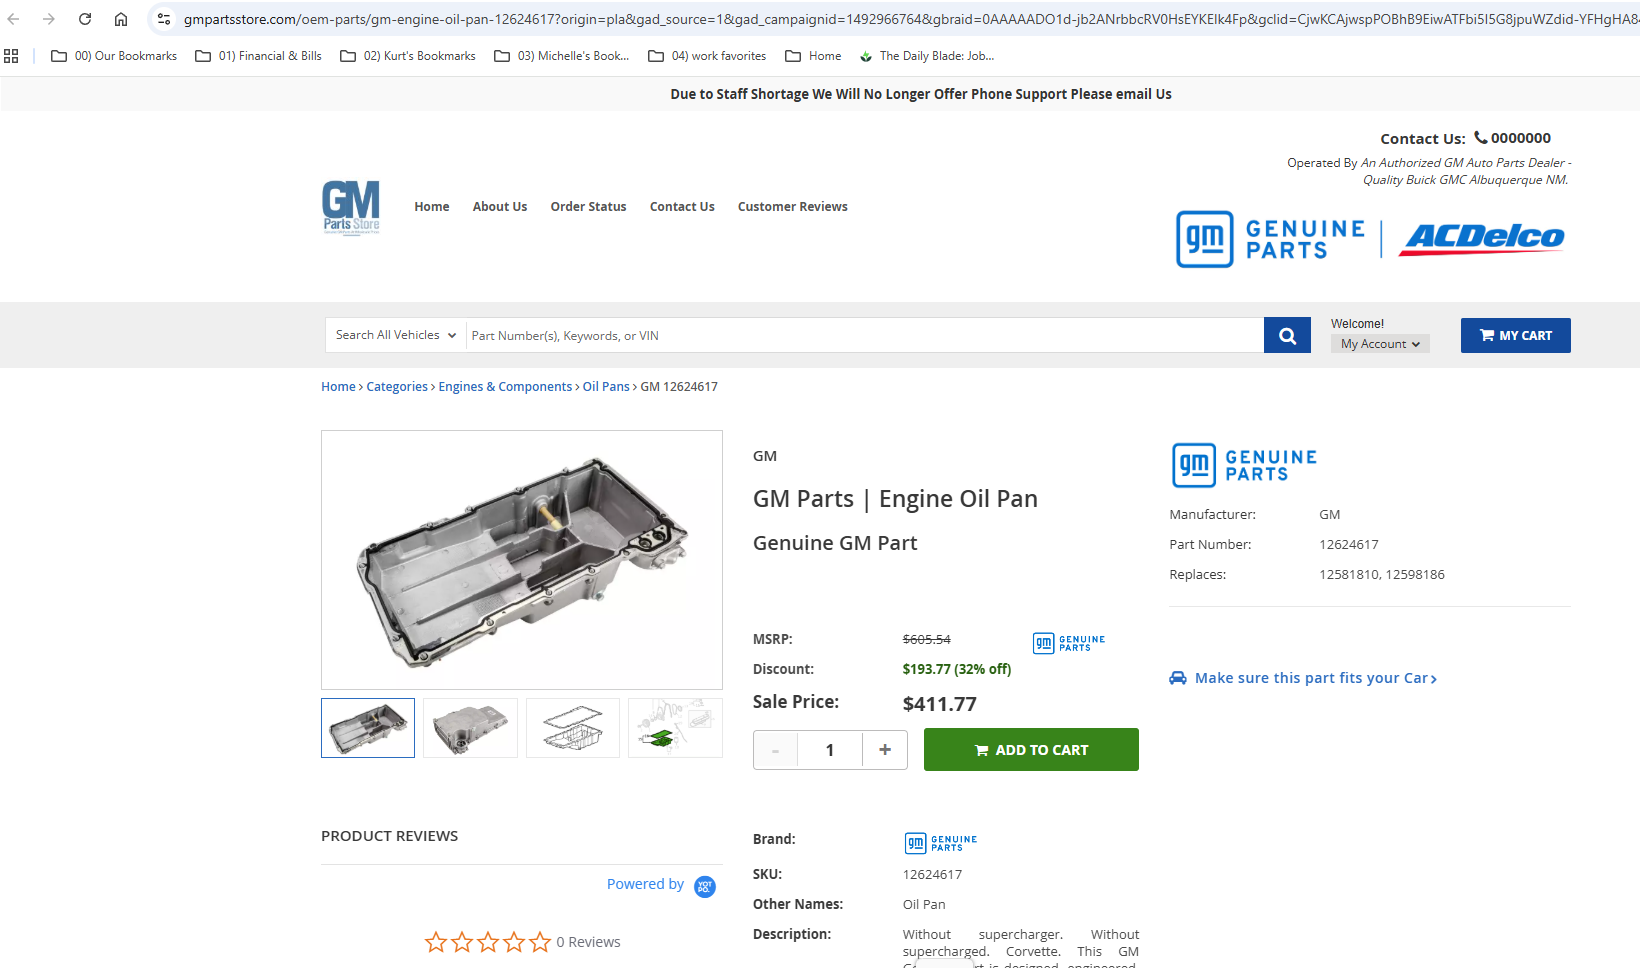Click the Categories breadcrumb link
This screenshot has width=1640, height=968.
point(397,387)
